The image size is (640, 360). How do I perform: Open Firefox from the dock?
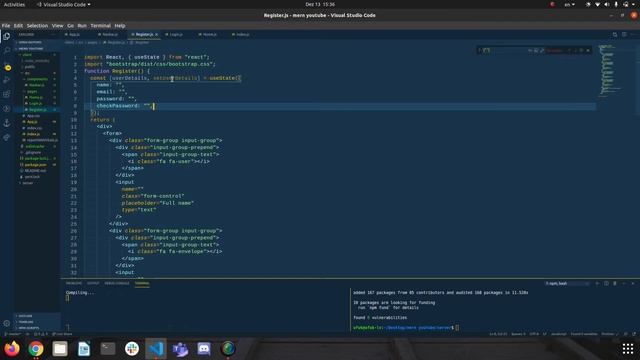(x=12, y=349)
